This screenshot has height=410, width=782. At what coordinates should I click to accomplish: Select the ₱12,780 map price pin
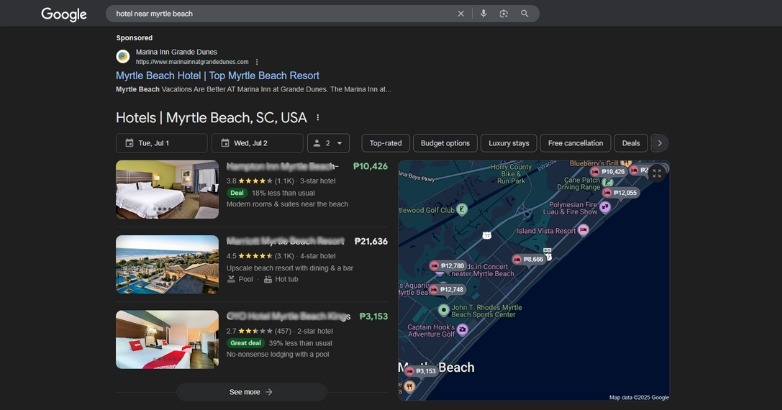[x=447, y=266]
